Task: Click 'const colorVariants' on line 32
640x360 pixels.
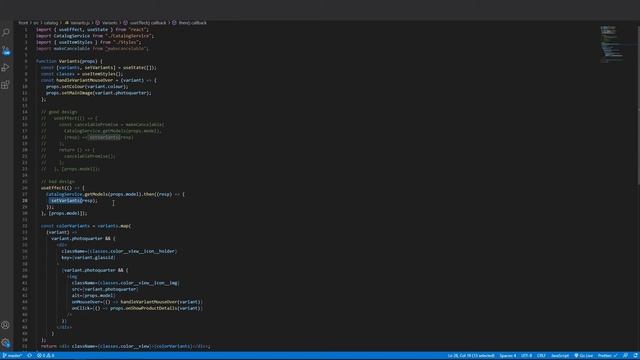Action: click(65, 226)
